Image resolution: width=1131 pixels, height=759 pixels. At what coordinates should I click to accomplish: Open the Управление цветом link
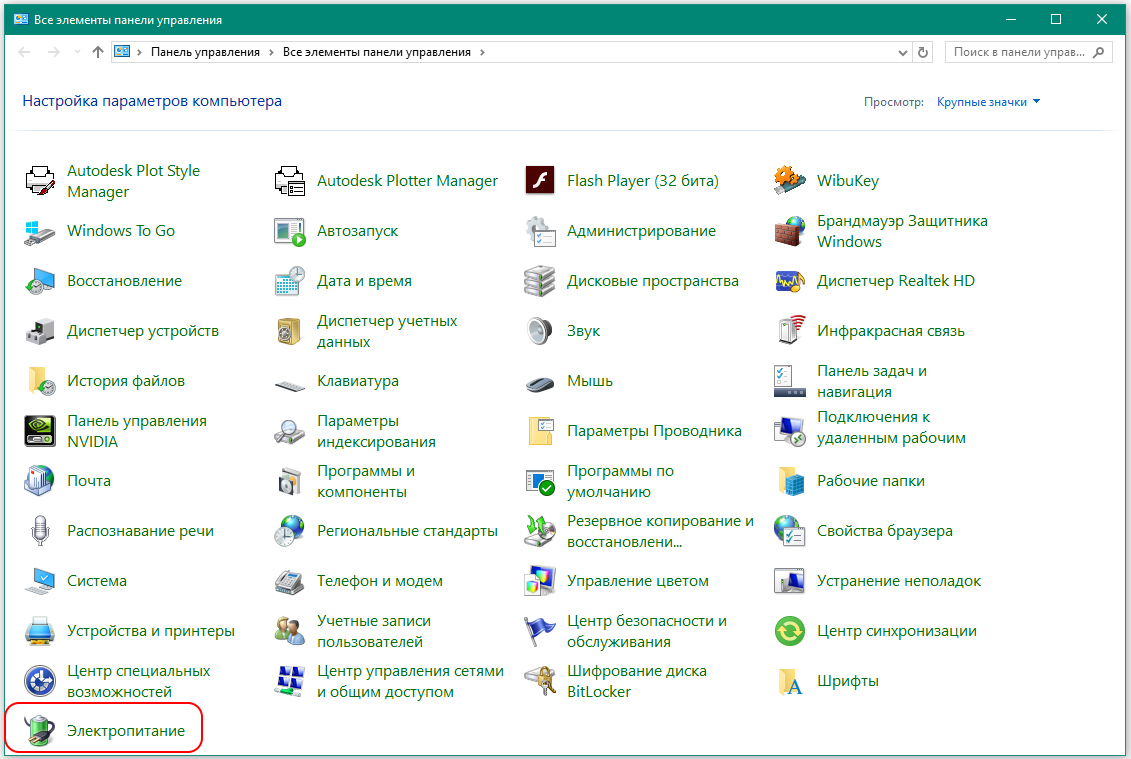point(638,581)
